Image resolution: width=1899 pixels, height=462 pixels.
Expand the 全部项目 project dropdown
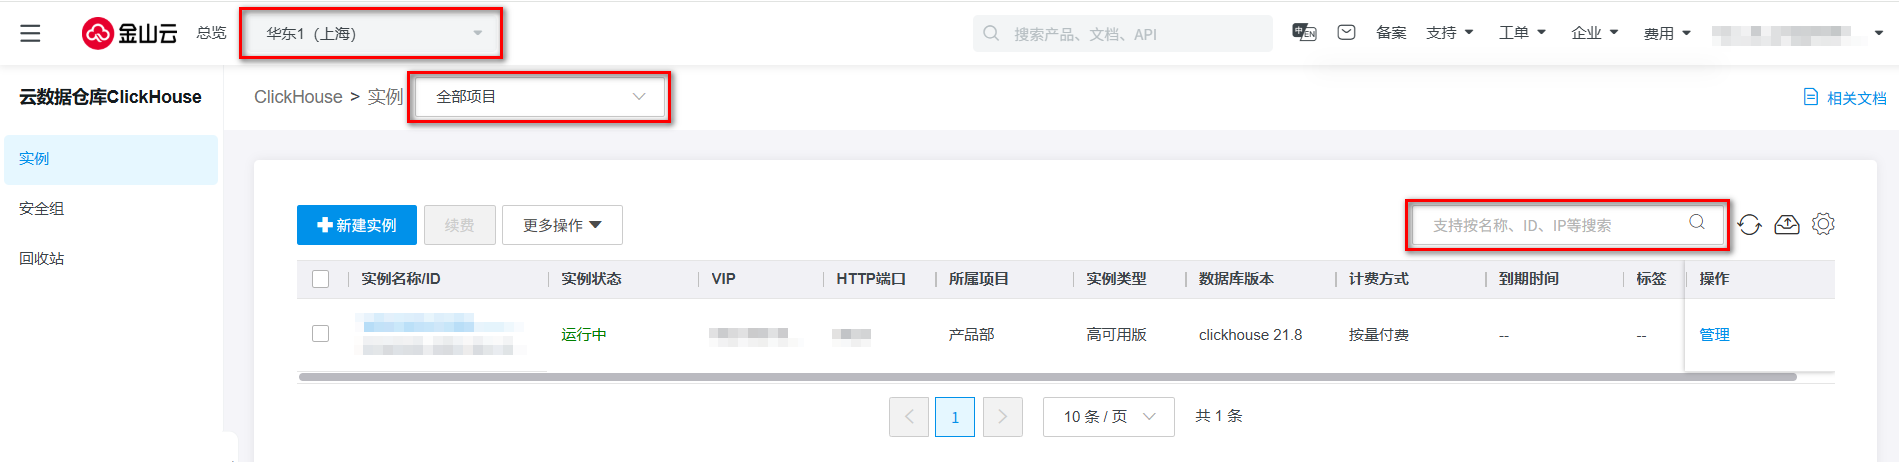[x=540, y=97]
